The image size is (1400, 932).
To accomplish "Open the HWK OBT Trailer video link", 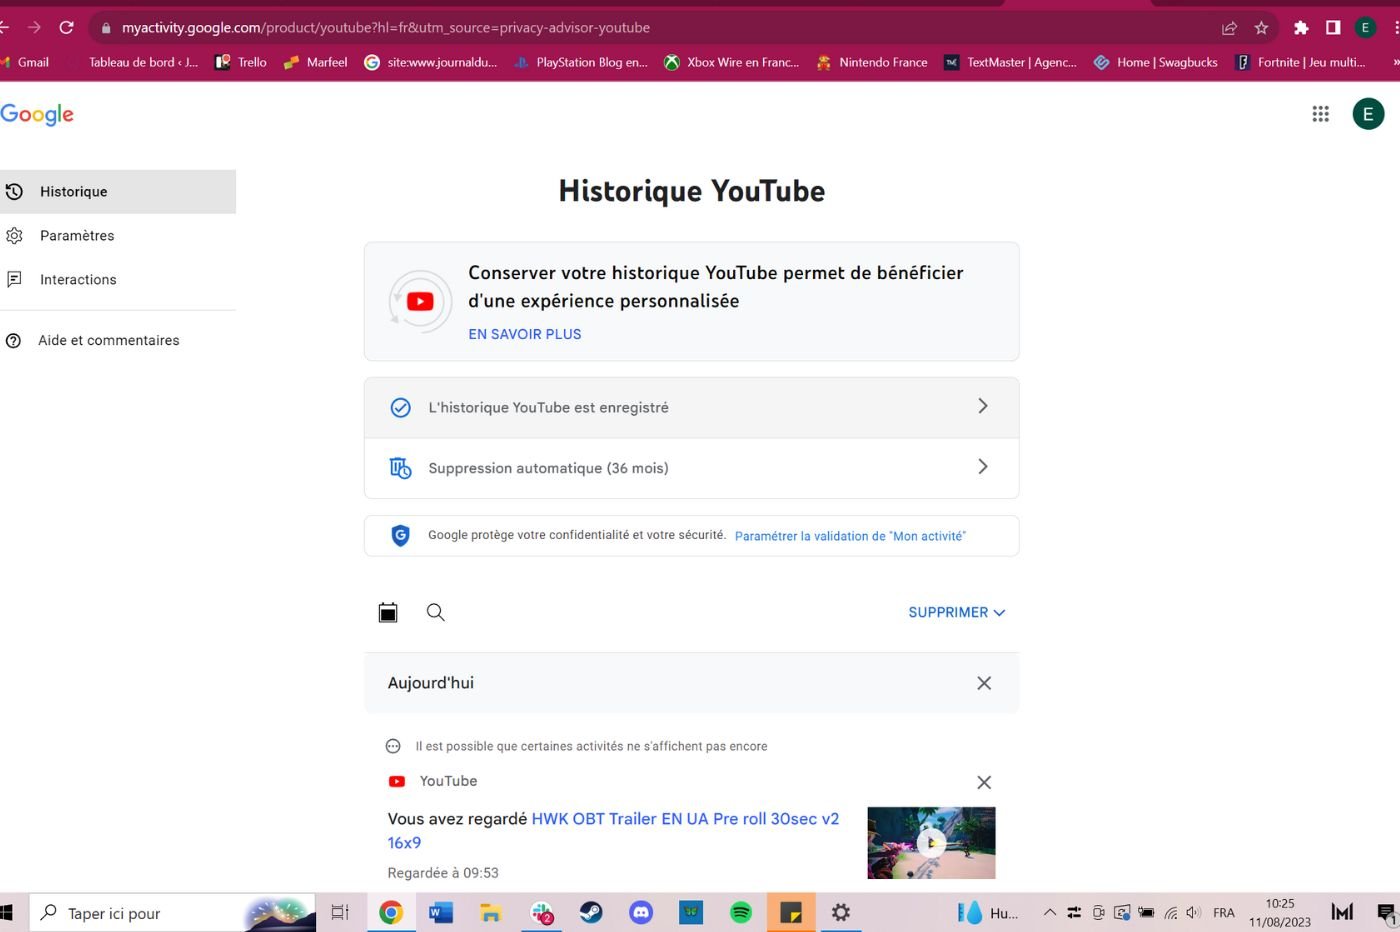I will pyautogui.click(x=613, y=830).
